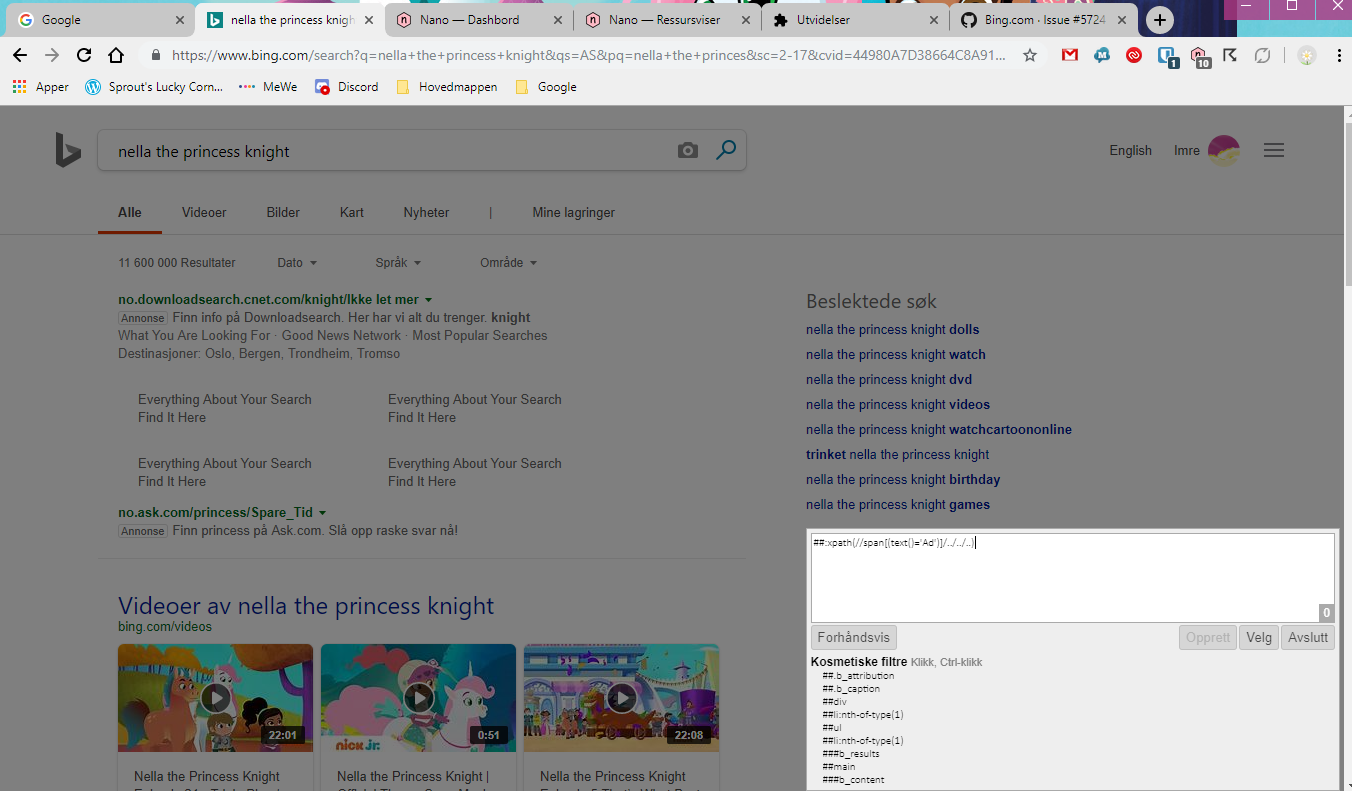
Task: Open the Bing hamburger menu
Action: coord(1273,150)
